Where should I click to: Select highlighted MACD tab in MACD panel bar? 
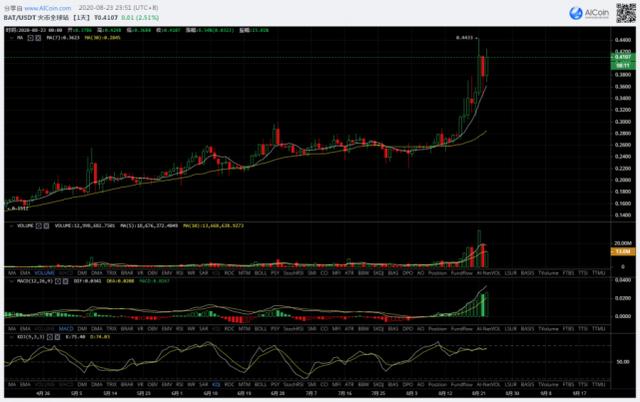click(66, 329)
